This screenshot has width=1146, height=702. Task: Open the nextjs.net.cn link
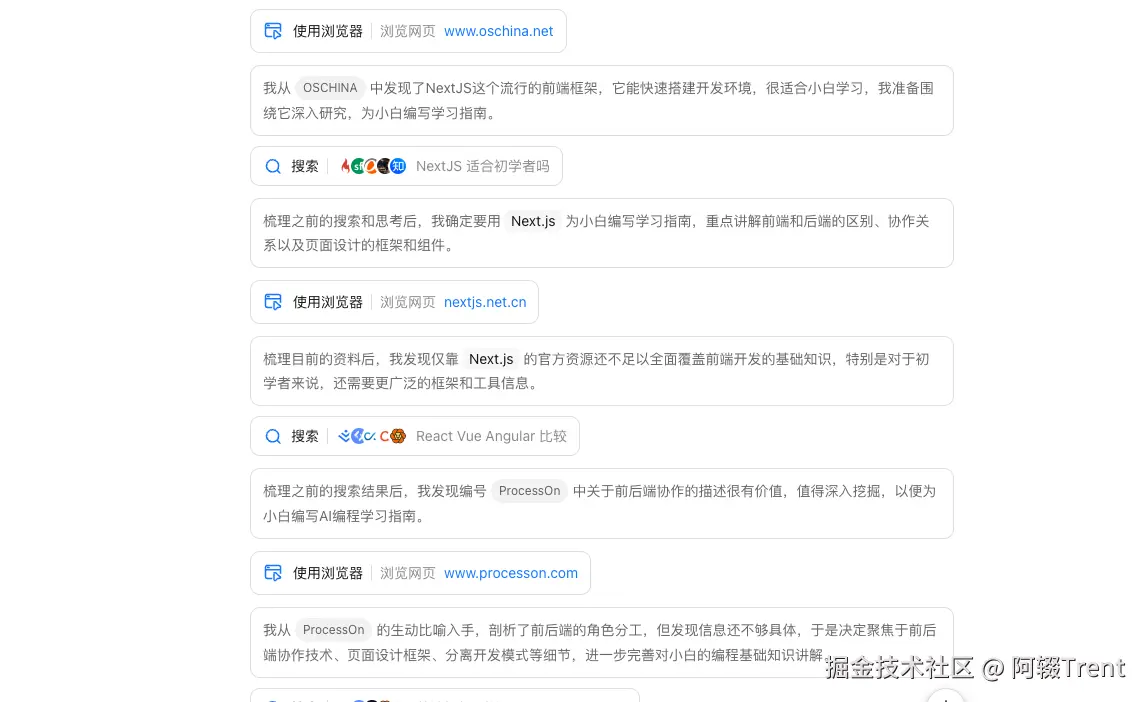485,302
